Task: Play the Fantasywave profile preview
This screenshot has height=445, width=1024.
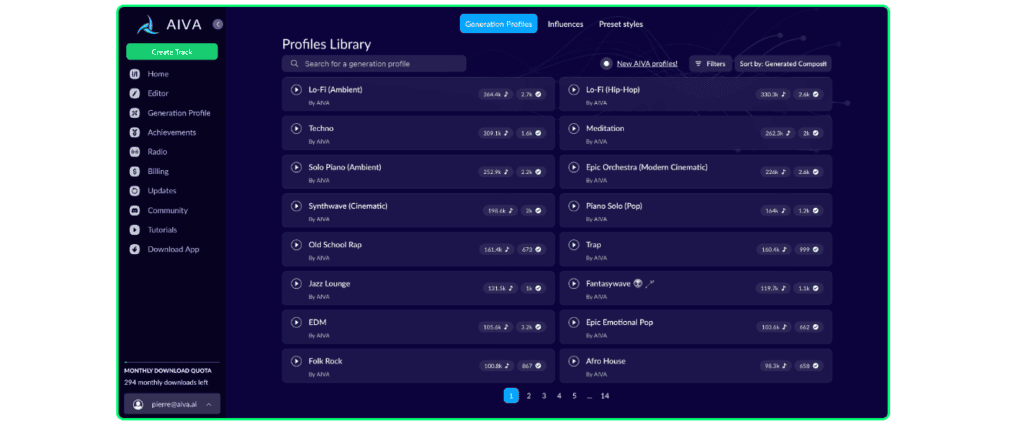Action: tap(573, 284)
